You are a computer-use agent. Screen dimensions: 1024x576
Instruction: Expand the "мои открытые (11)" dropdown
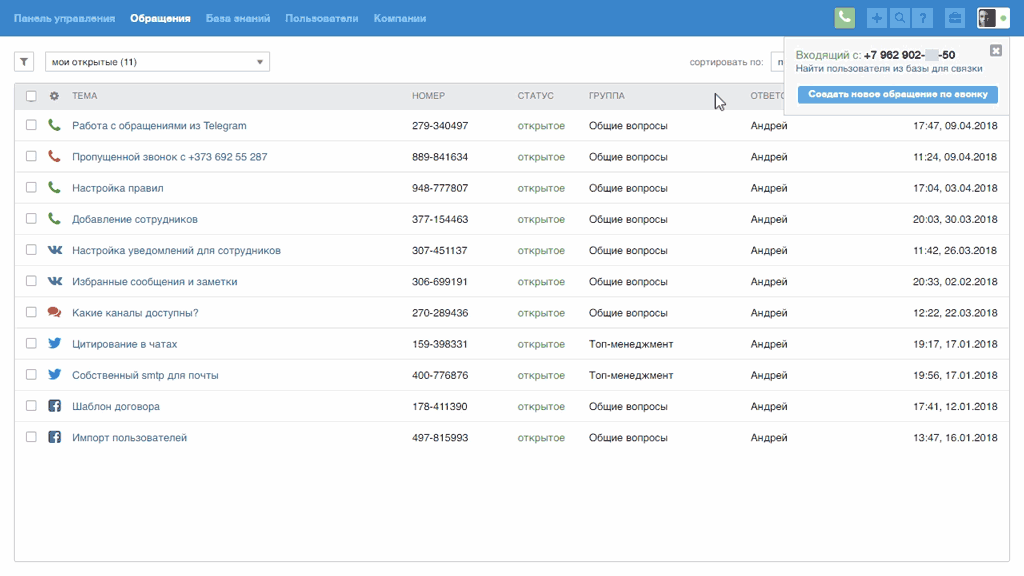(x=157, y=62)
